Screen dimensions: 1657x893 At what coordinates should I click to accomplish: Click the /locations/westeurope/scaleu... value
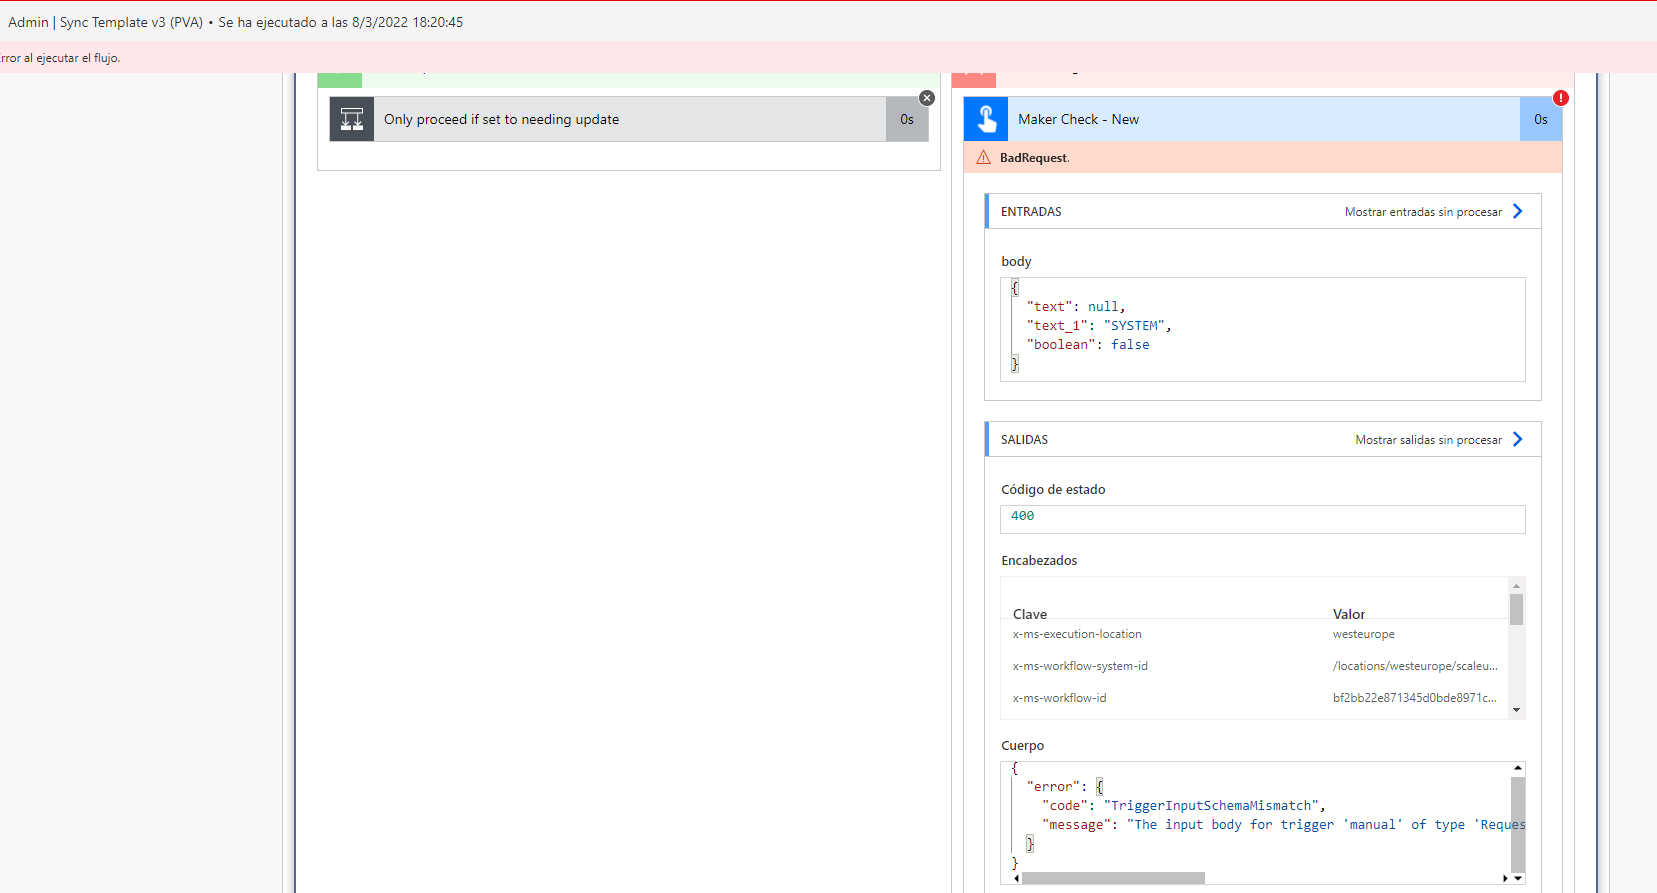click(1415, 666)
